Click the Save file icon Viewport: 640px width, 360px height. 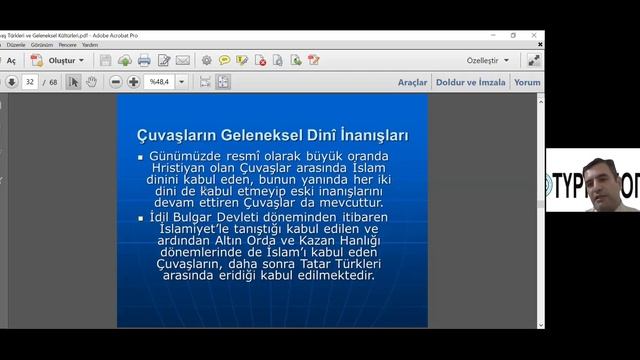click(105, 60)
